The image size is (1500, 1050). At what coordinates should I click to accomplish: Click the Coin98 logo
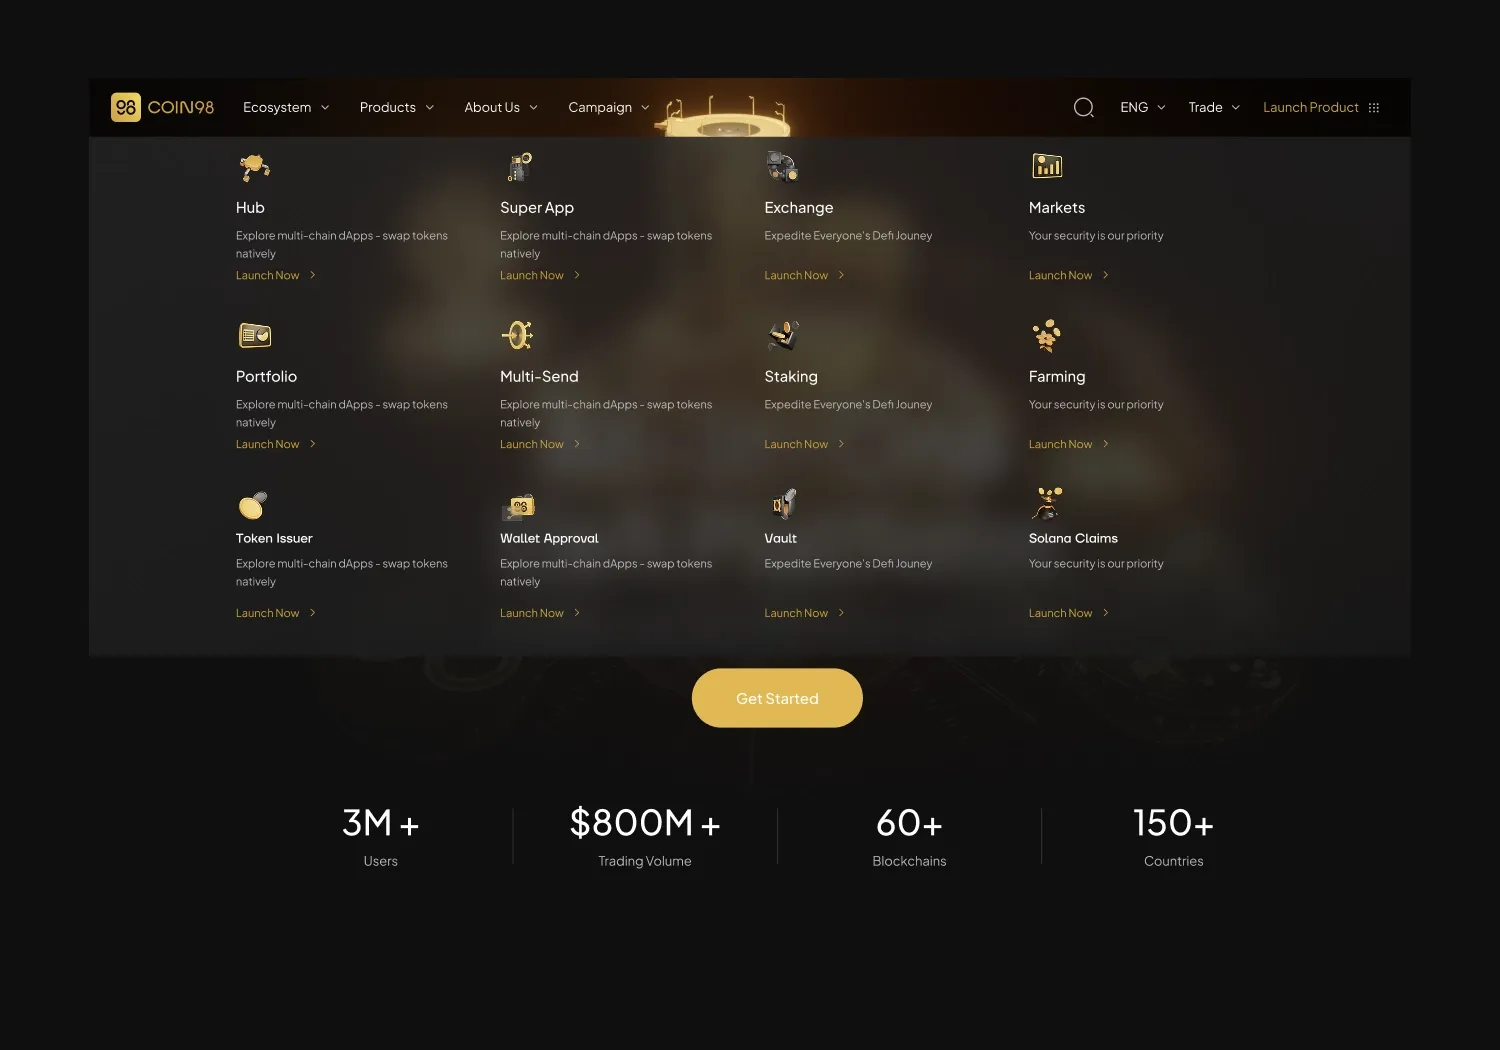click(x=163, y=107)
